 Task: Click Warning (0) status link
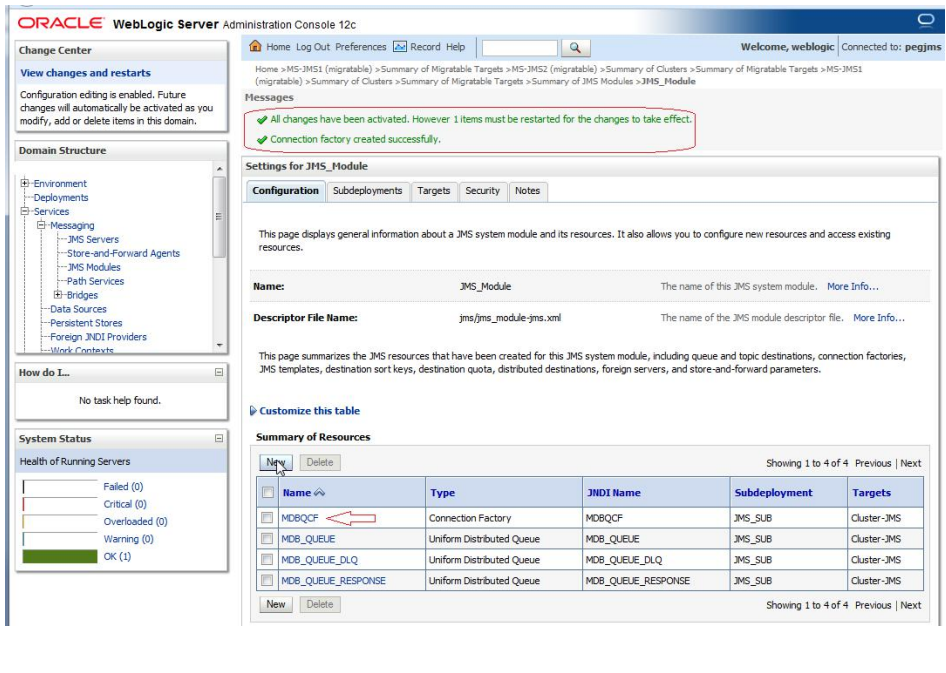point(129,539)
